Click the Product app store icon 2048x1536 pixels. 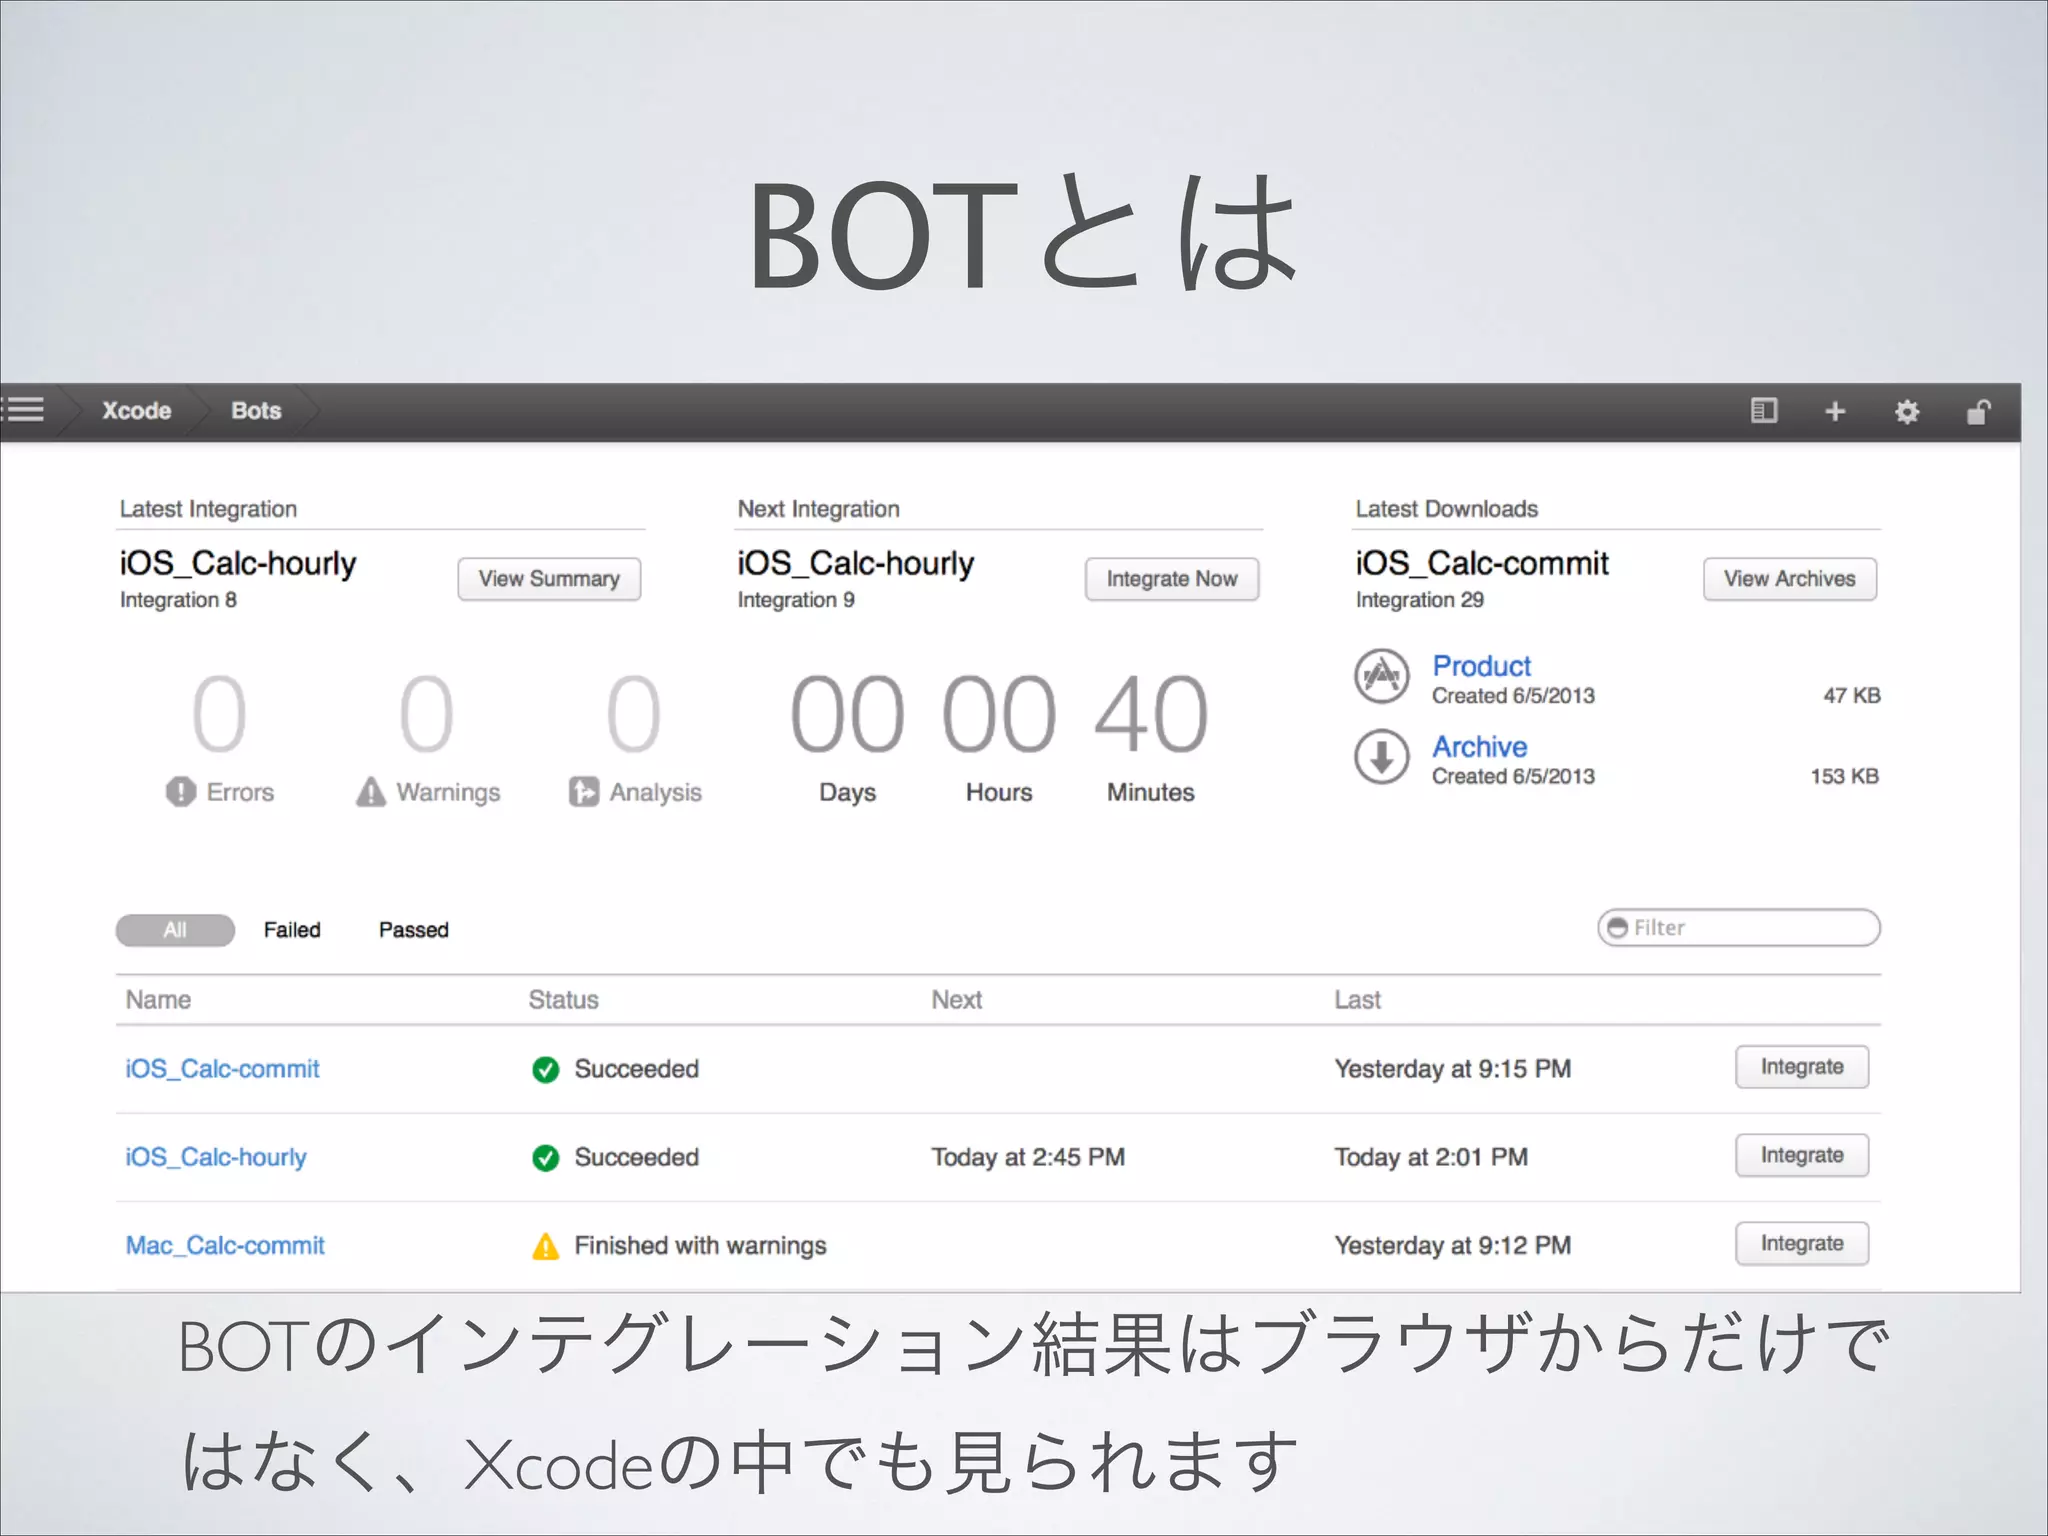point(1382,677)
